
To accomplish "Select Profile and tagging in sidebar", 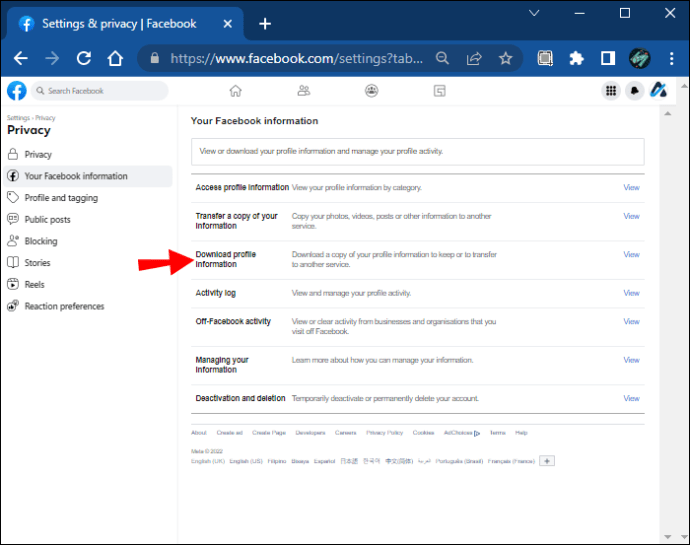I will (61, 198).
